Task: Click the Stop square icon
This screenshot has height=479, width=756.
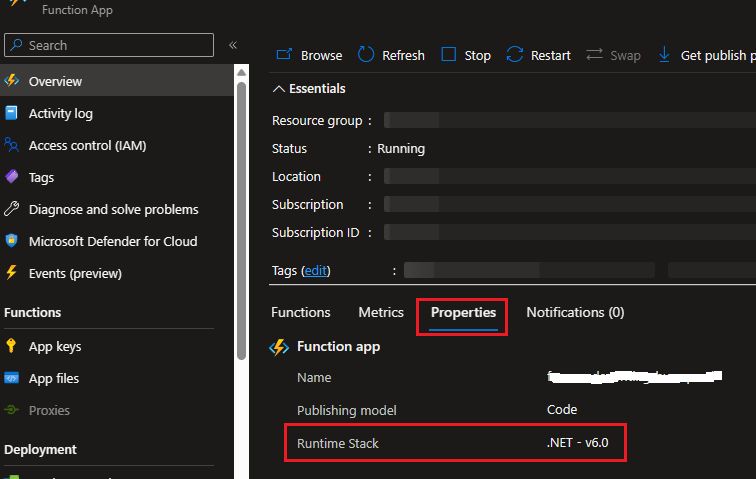Action: pos(449,55)
